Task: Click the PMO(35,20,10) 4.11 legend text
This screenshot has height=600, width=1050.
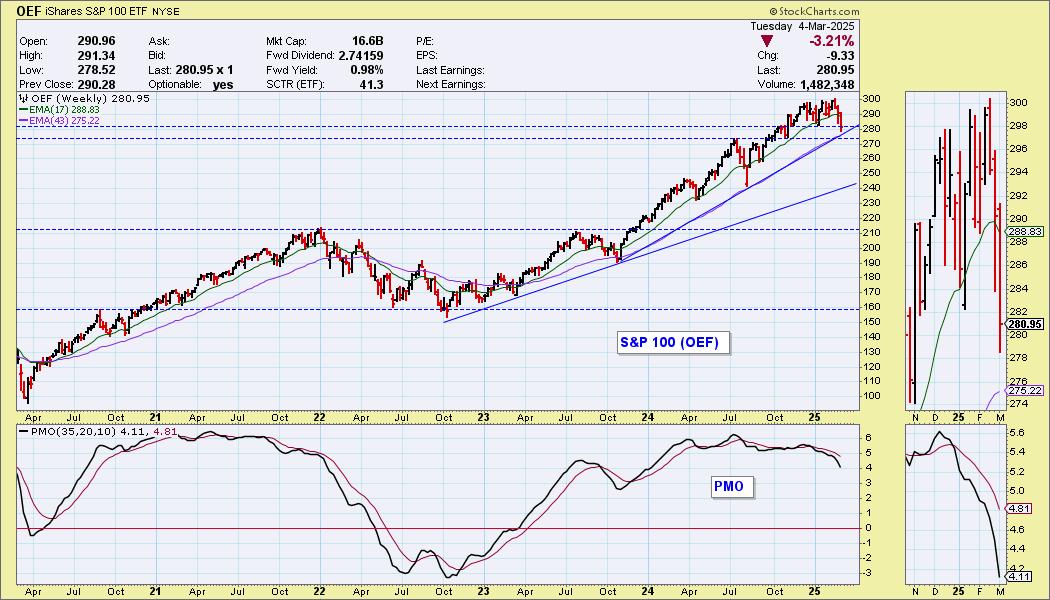Action: click(x=89, y=432)
